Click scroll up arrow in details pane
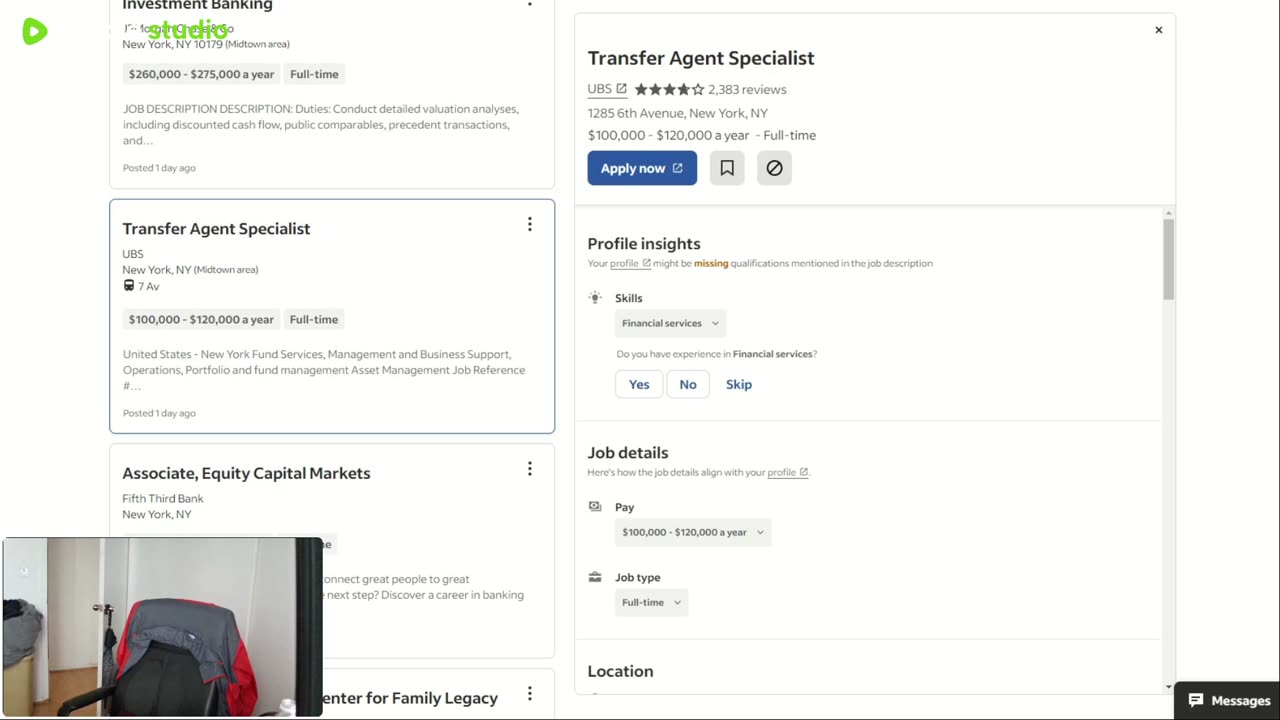 pos(1168,213)
